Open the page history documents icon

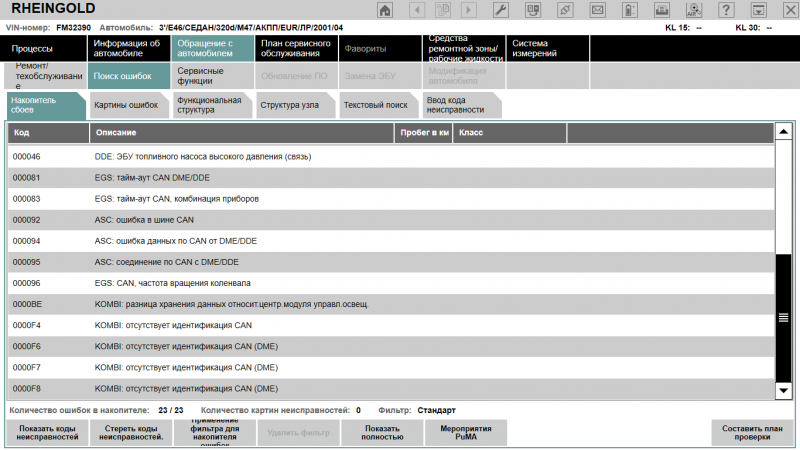(442, 10)
